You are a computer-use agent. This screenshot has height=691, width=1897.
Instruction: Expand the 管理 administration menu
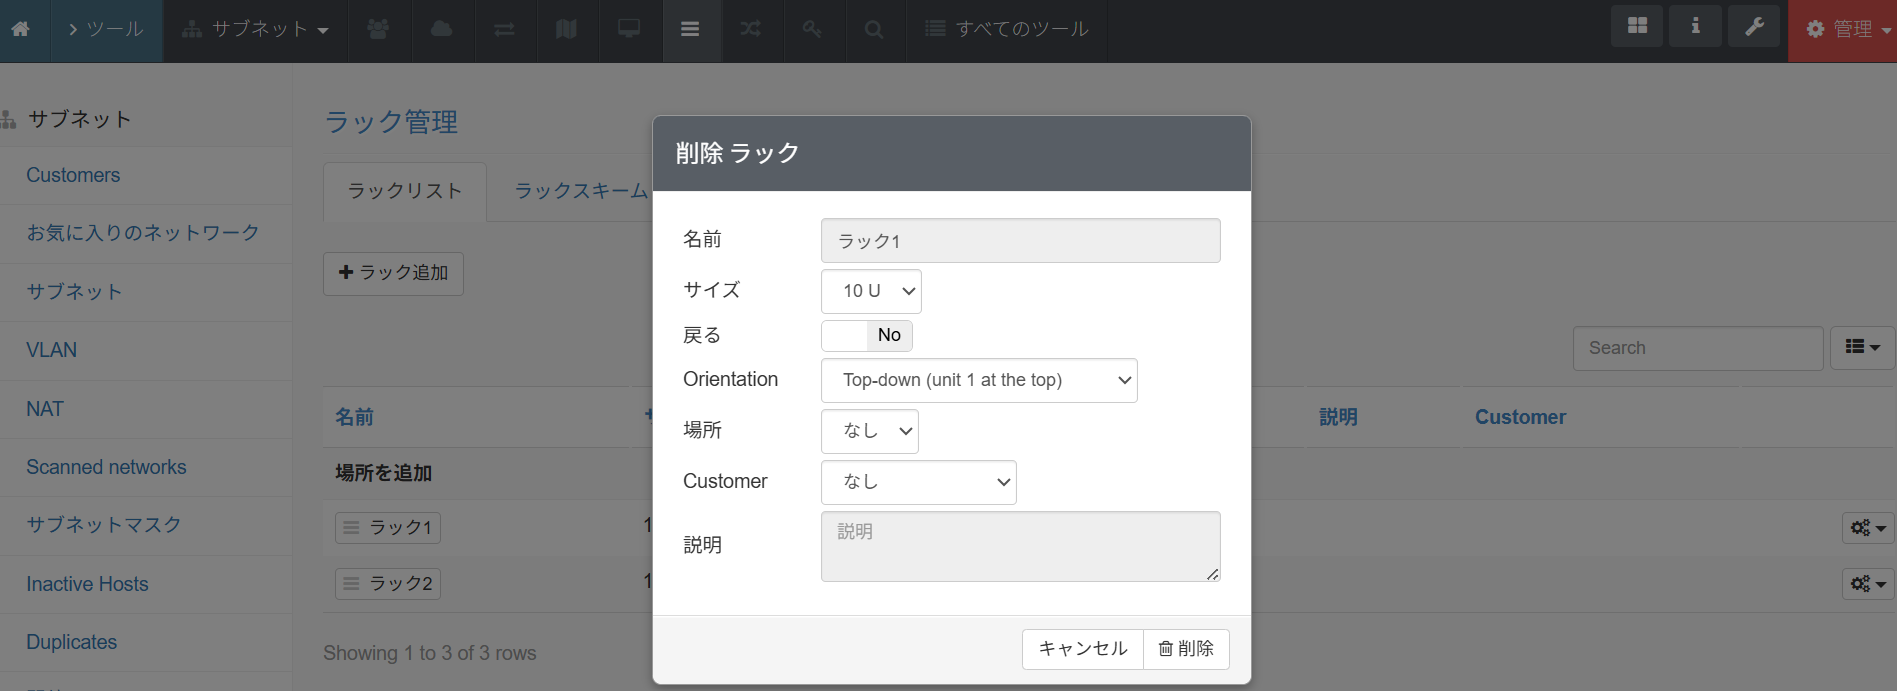[1843, 30]
